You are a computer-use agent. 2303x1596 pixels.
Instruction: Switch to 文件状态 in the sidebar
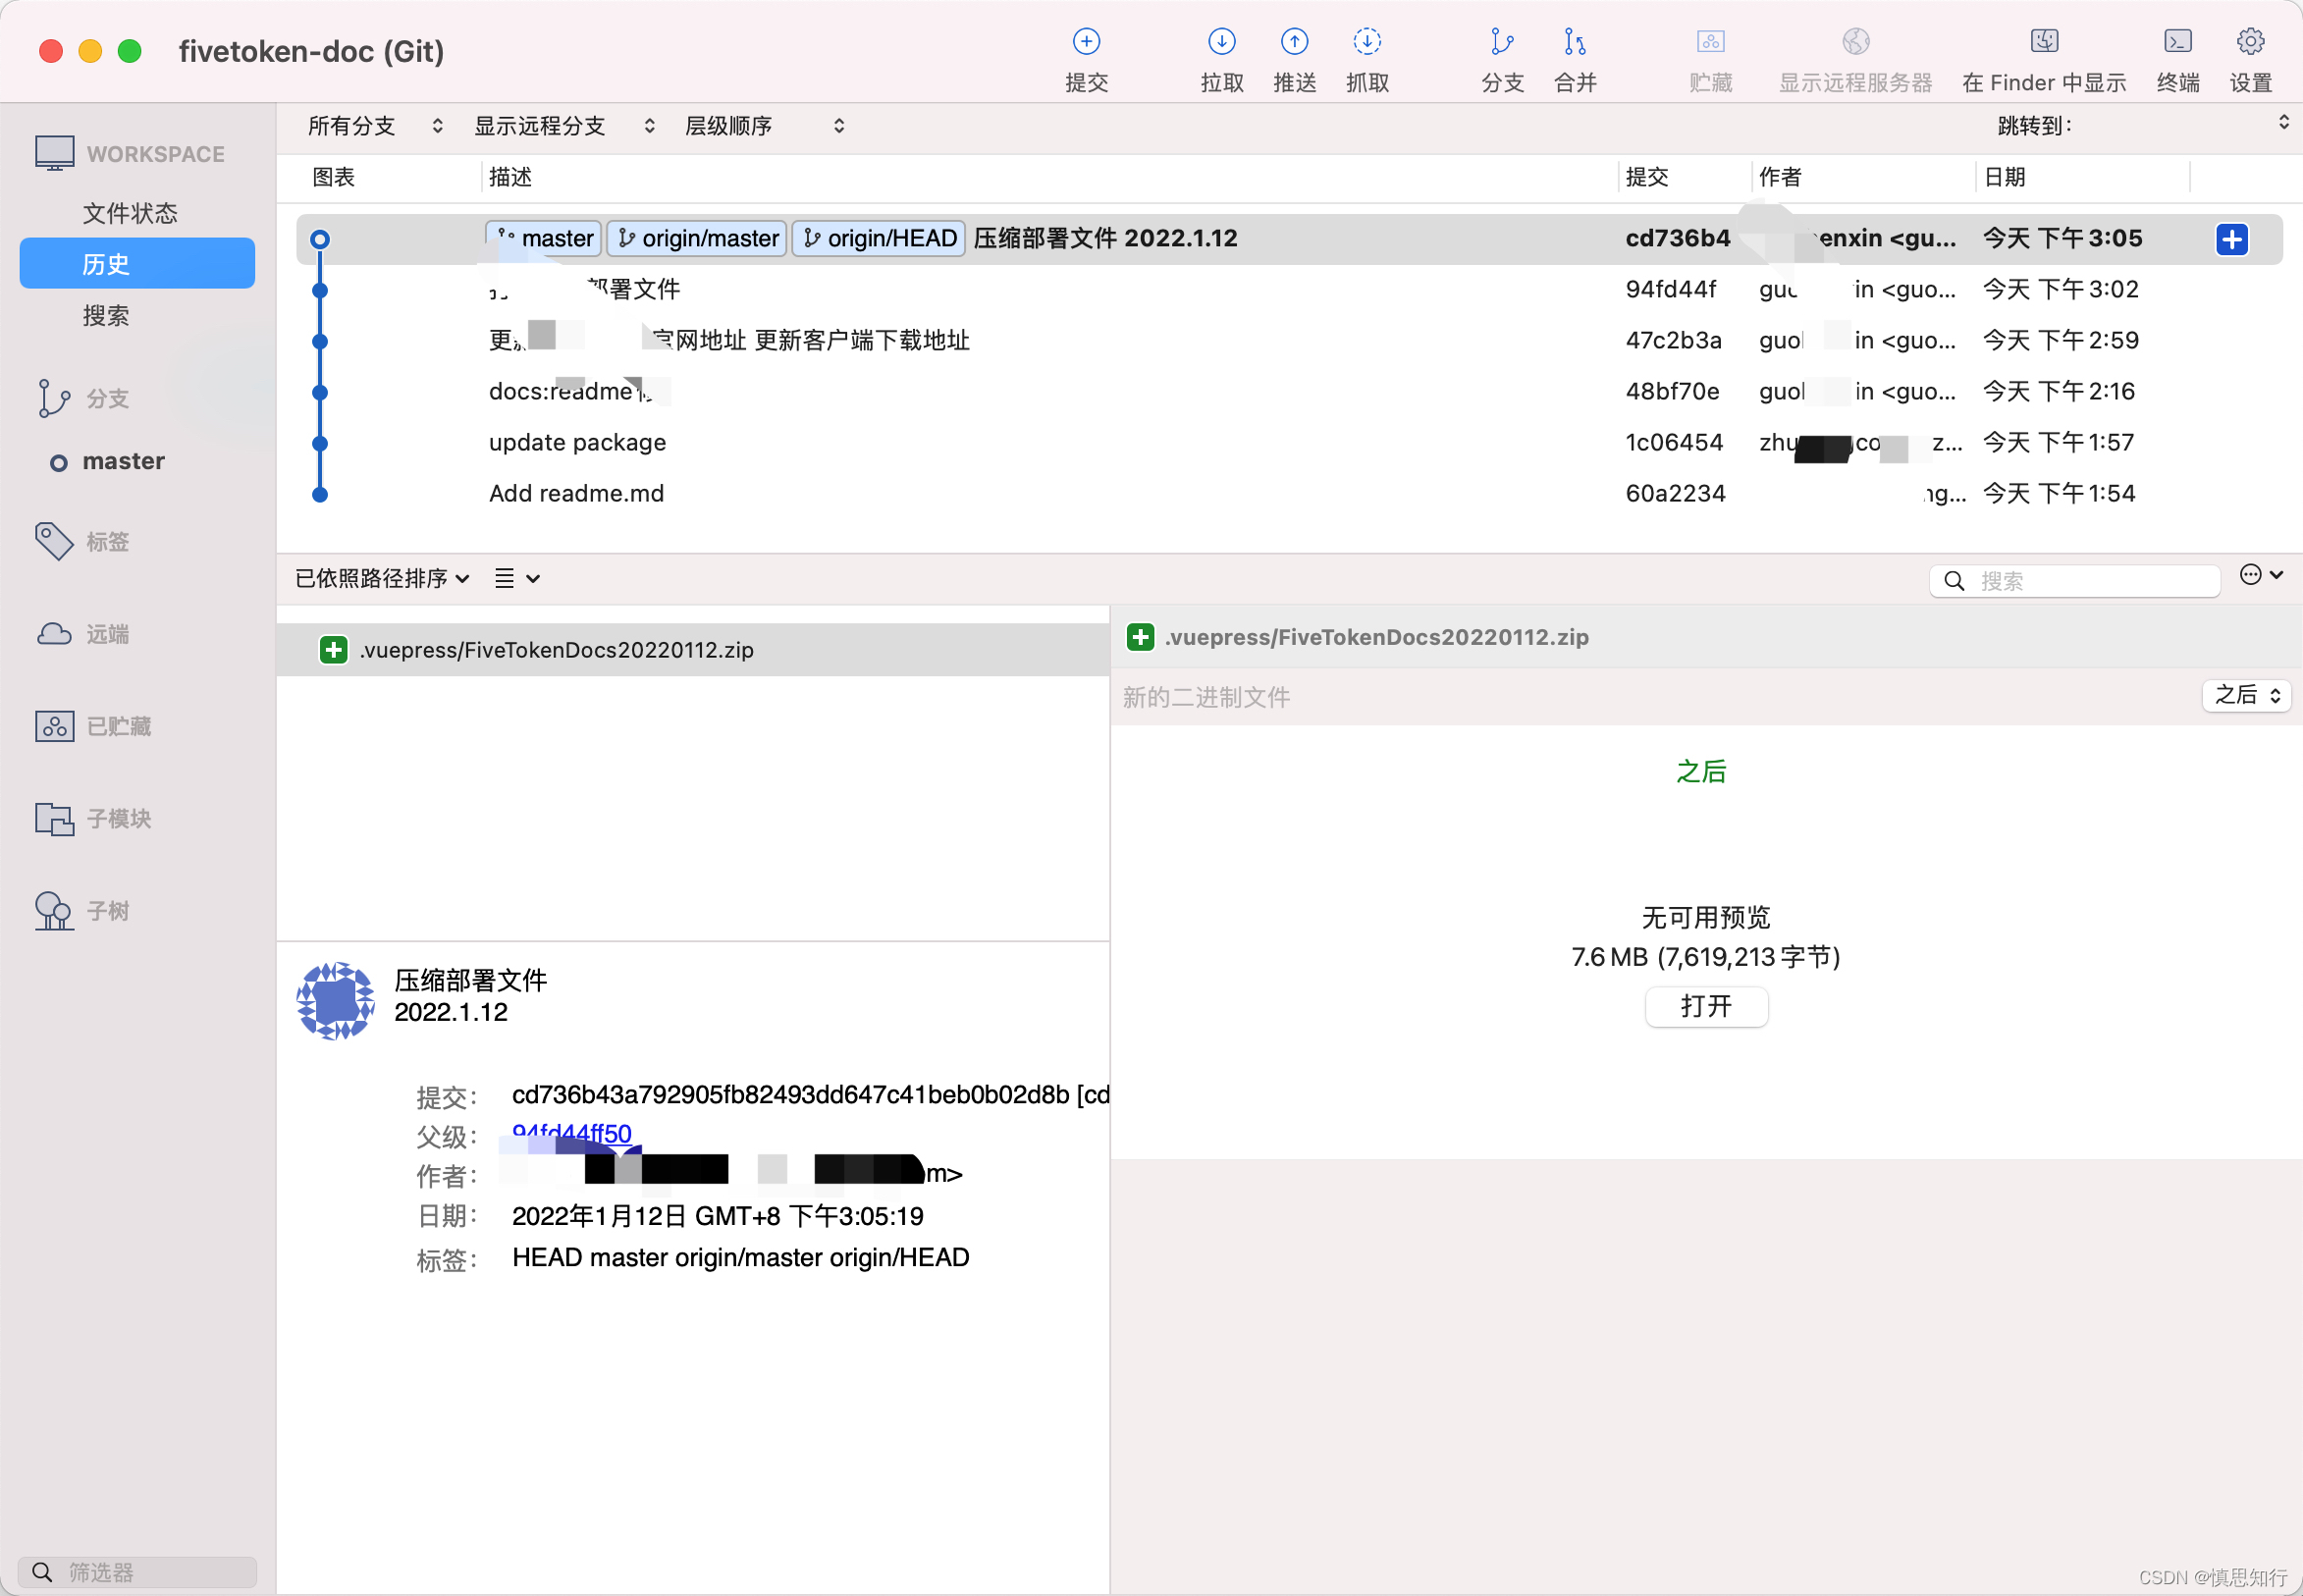tap(130, 212)
